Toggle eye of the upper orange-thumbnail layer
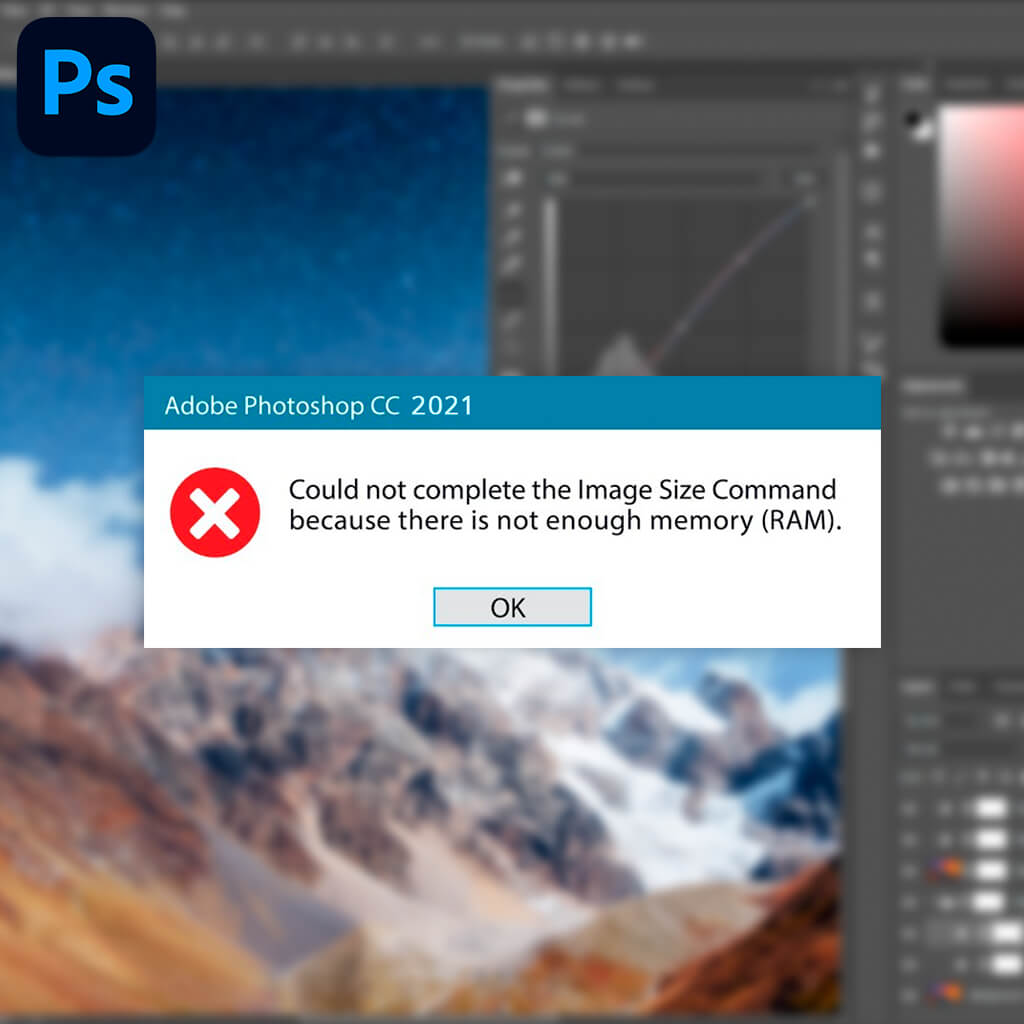Screen dimensions: 1024x1024 coord(909,871)
